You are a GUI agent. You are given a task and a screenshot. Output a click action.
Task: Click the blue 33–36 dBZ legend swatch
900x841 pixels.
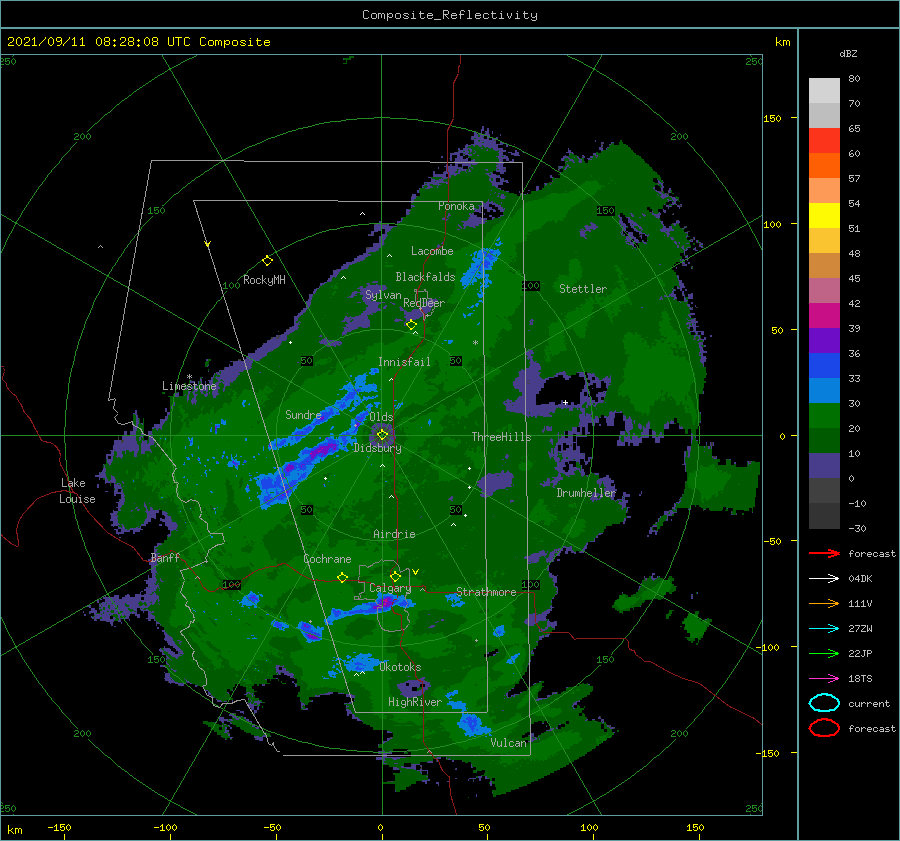[x=824, y=366]
